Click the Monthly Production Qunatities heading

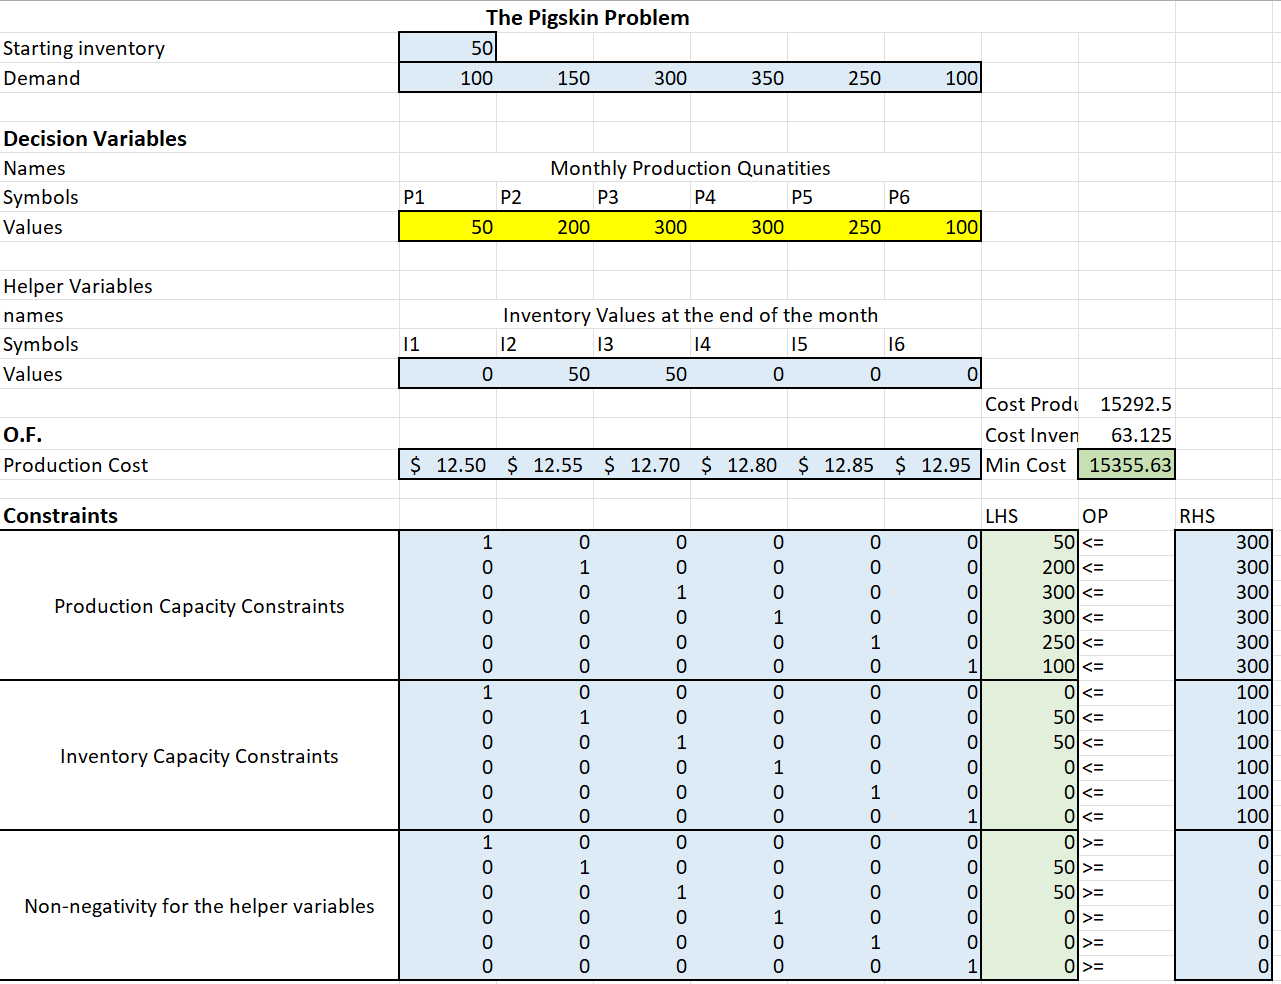click(690, 168)
